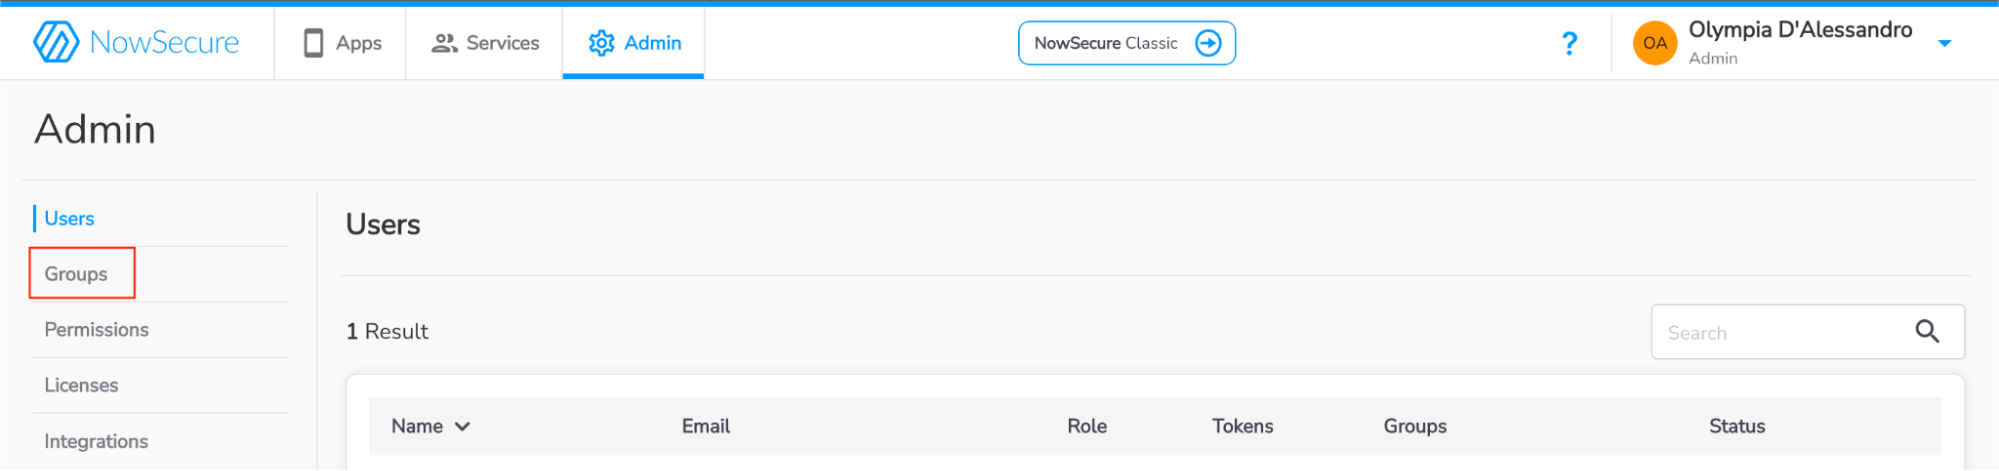Click the NowSecure Classic button
1999x471 pixels.
pos(1127,43)
